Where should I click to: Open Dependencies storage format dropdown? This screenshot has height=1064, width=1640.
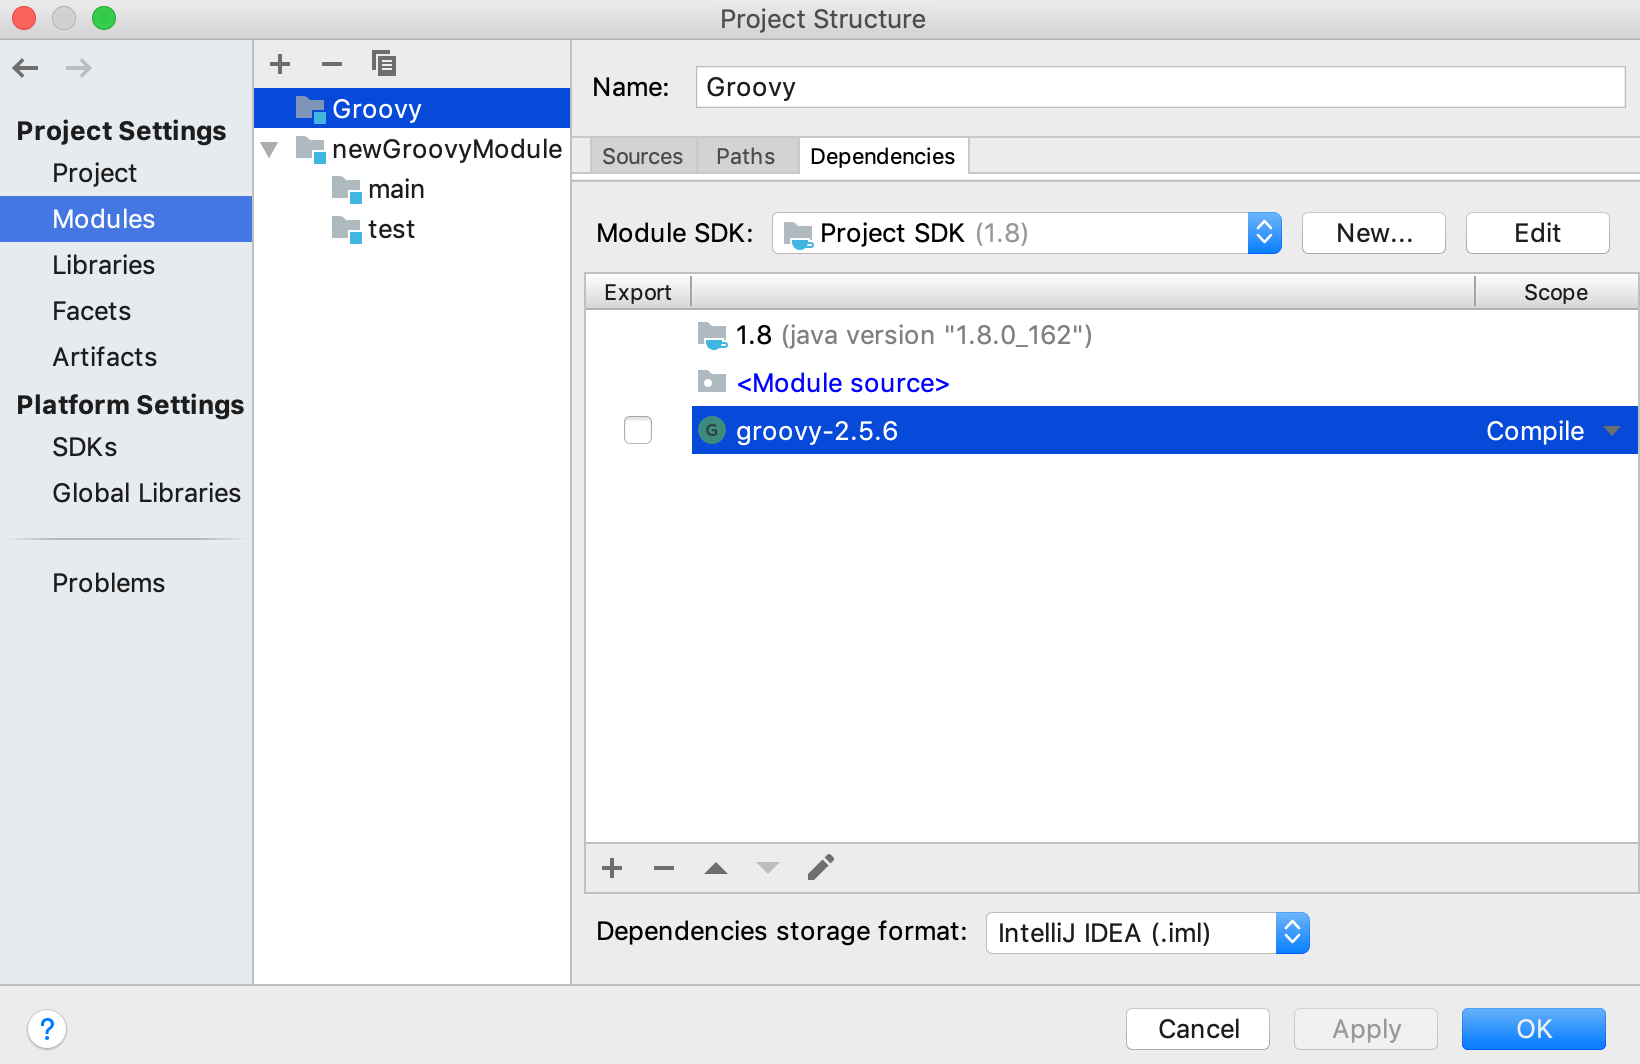tap(1293, 933)
